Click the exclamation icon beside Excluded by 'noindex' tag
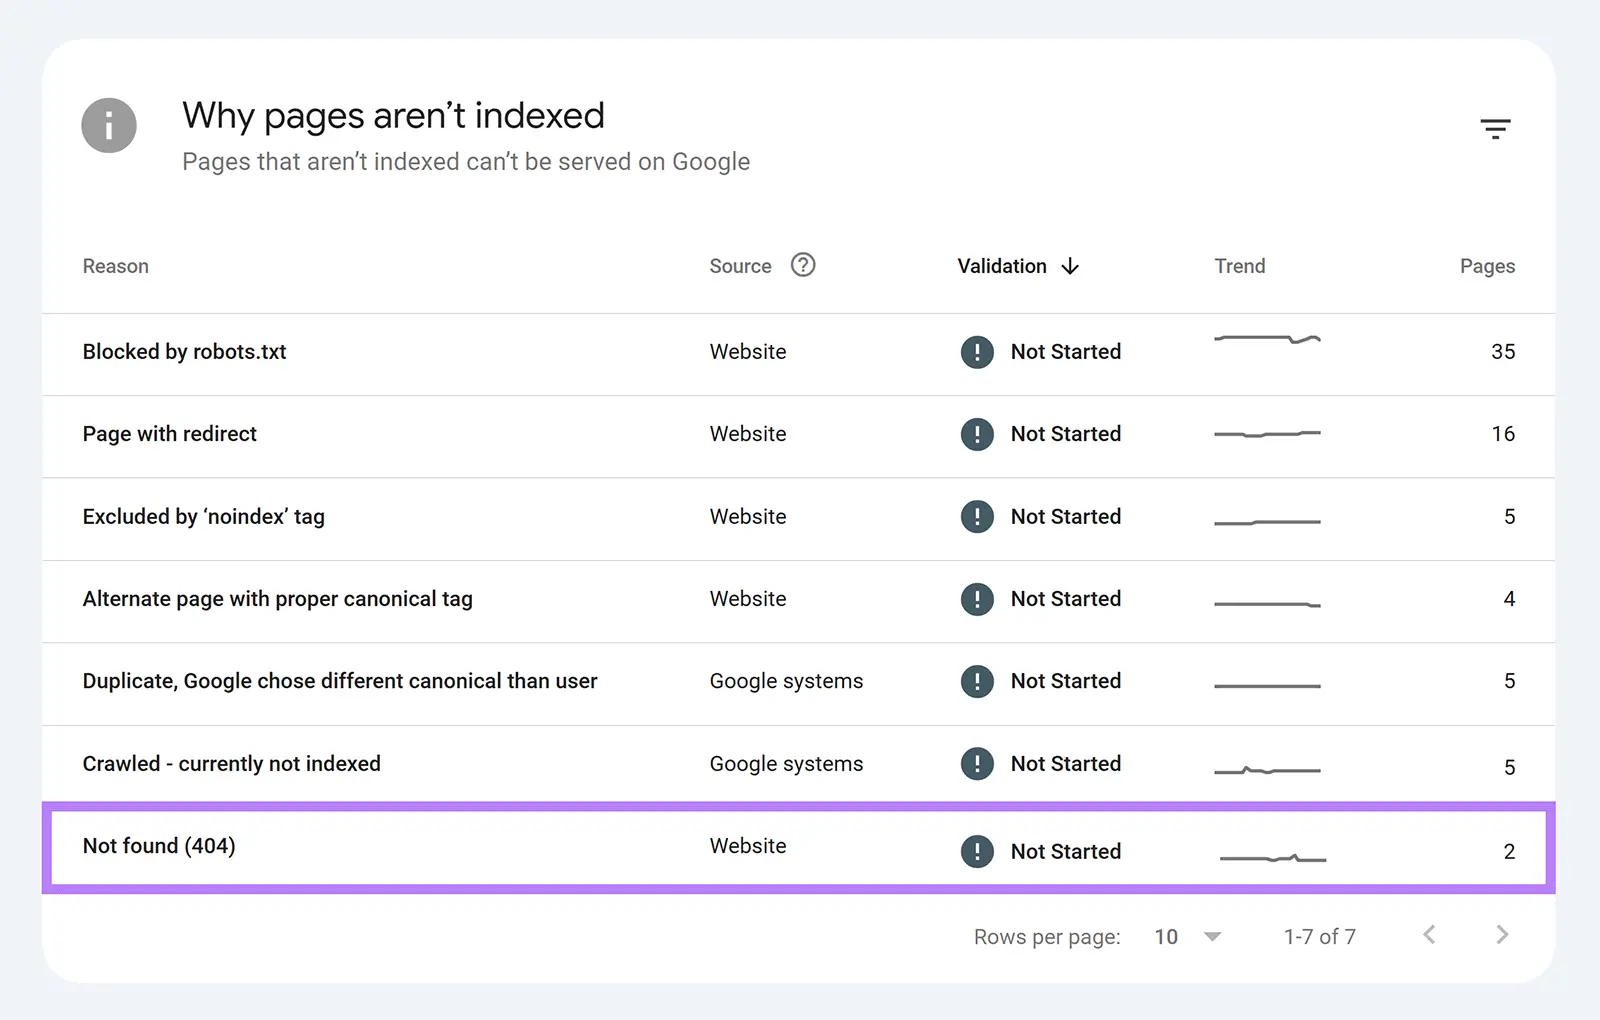This screenshot has height=1020, width=1600. point(977,516)
